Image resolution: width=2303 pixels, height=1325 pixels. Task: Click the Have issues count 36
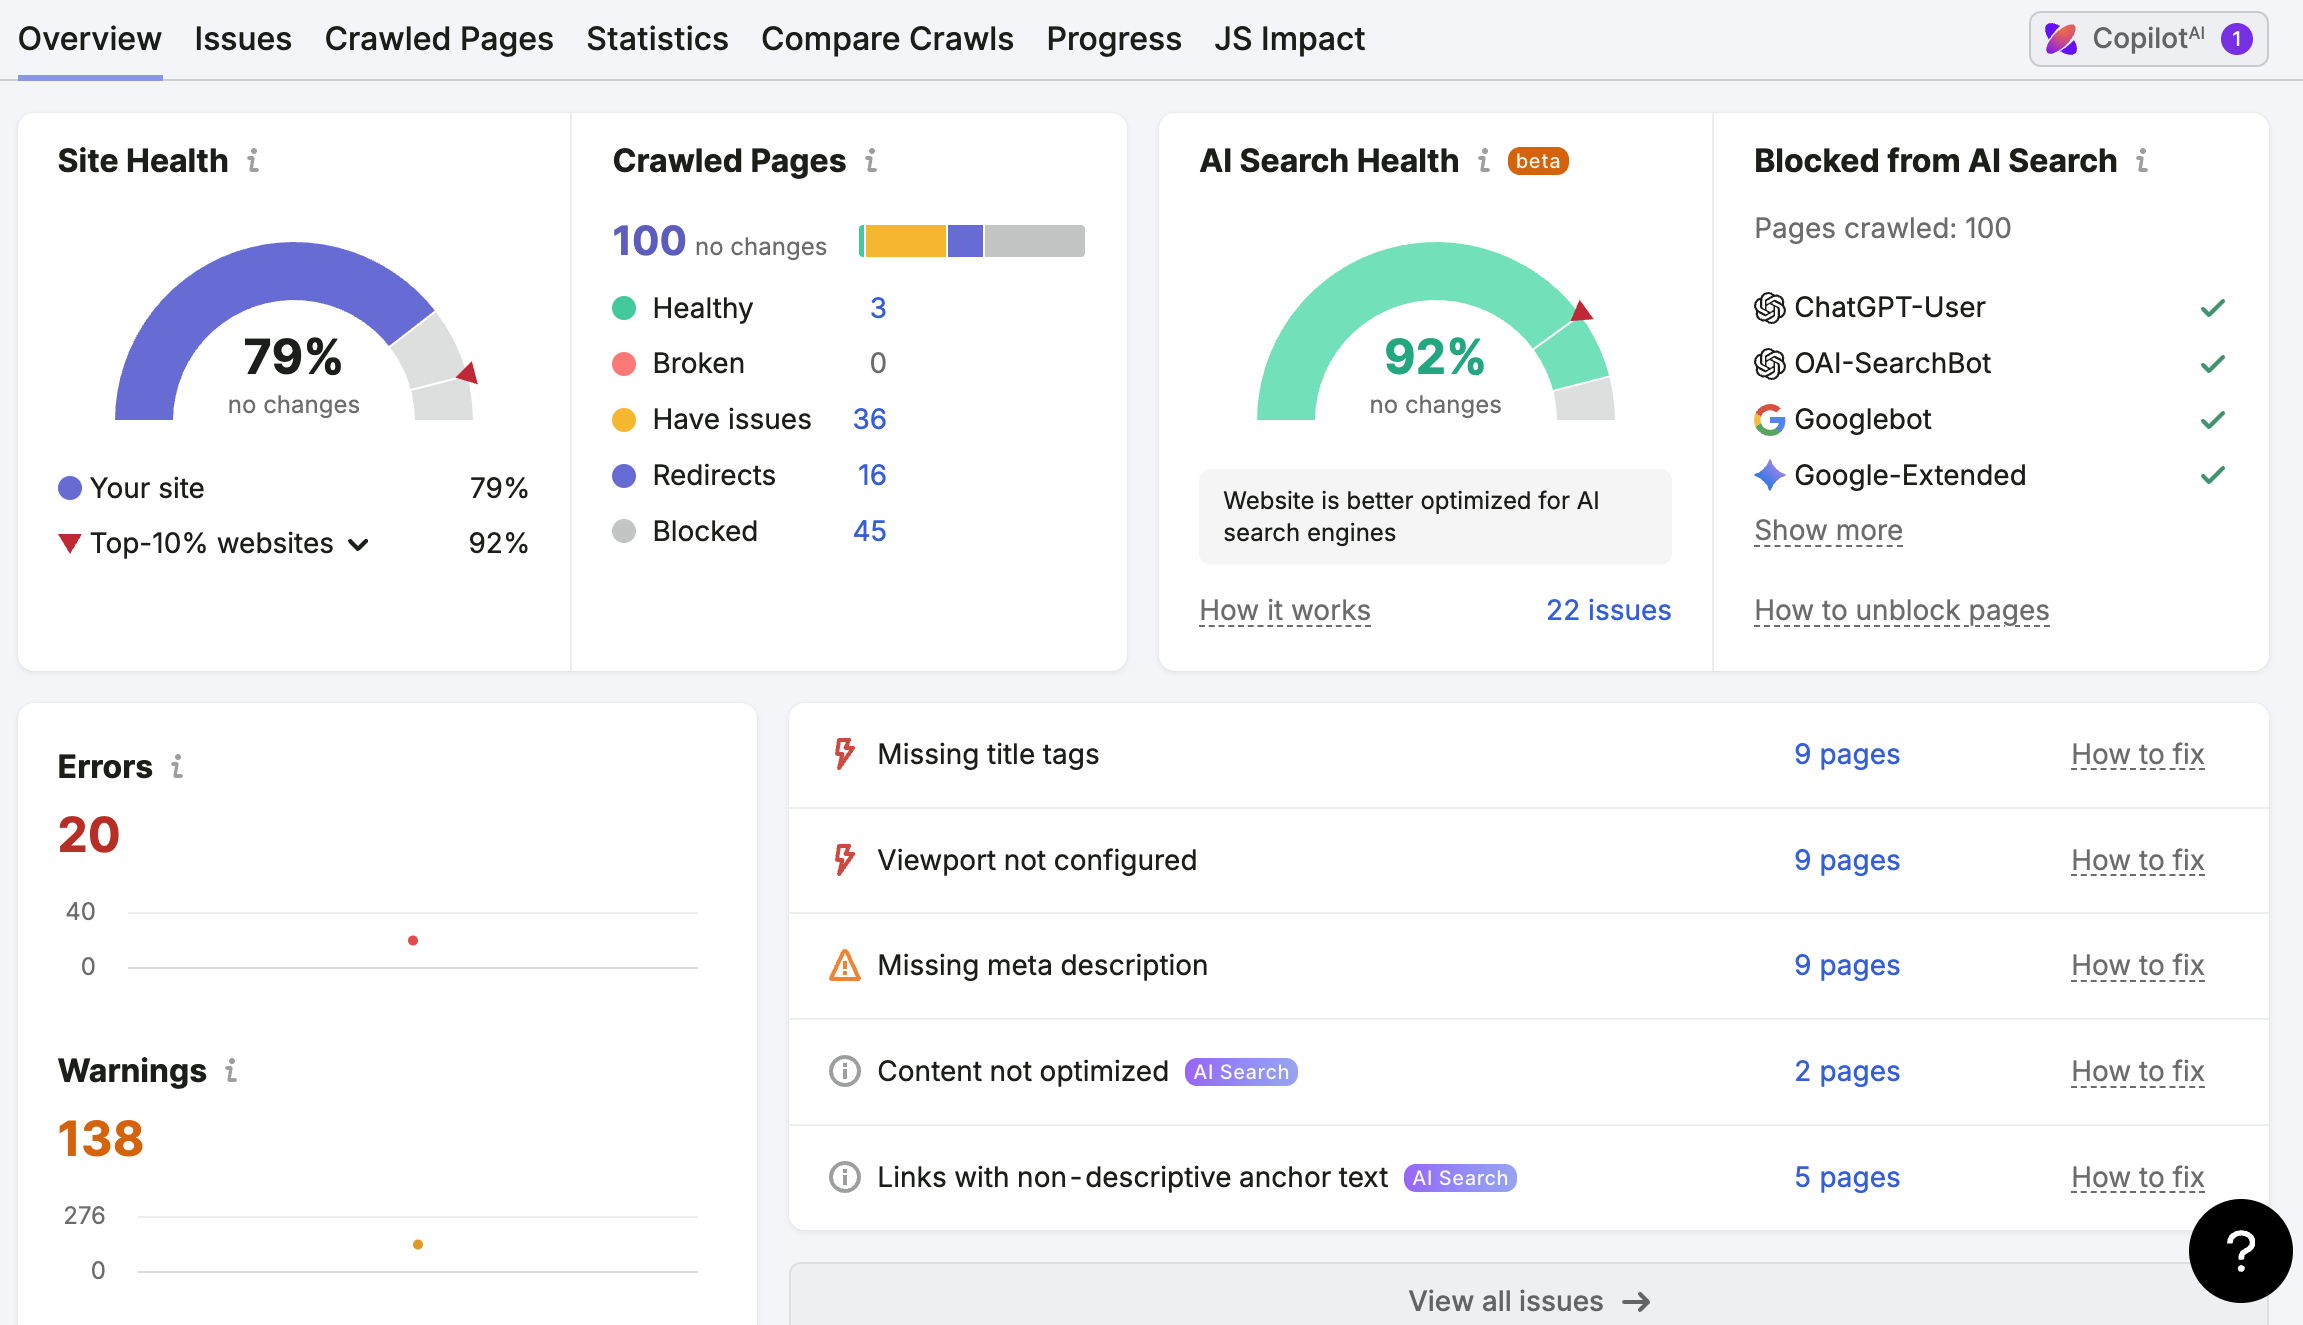[x=869, y=419]
